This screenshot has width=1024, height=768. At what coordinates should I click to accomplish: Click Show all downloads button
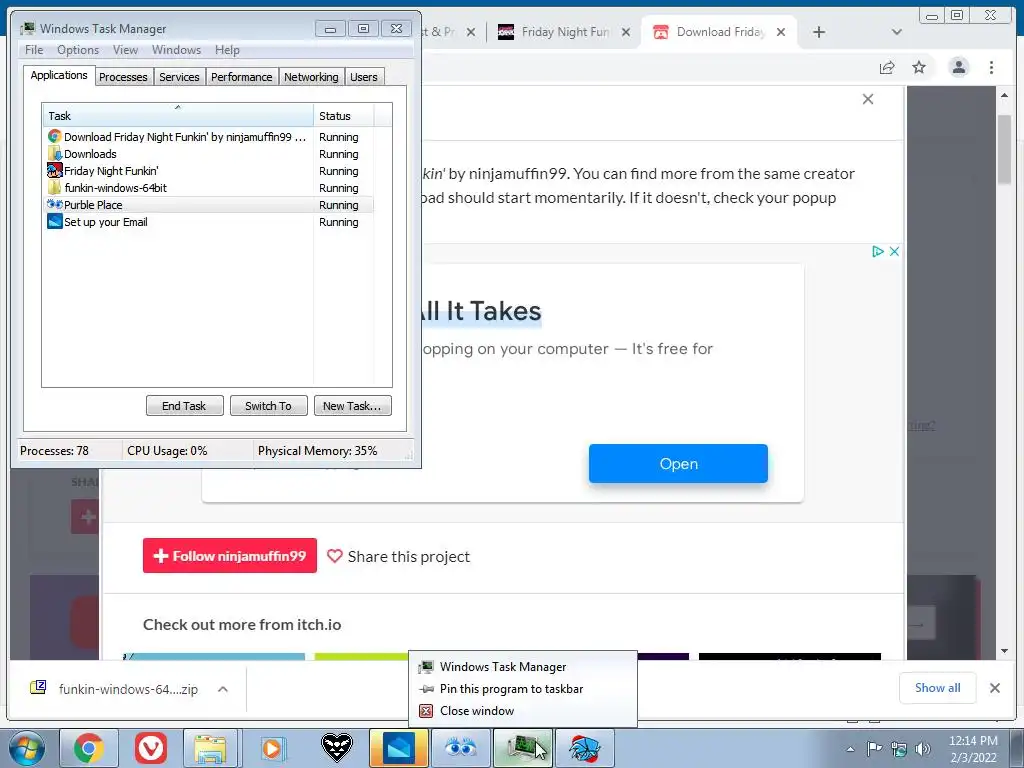[x=937, y=688]
